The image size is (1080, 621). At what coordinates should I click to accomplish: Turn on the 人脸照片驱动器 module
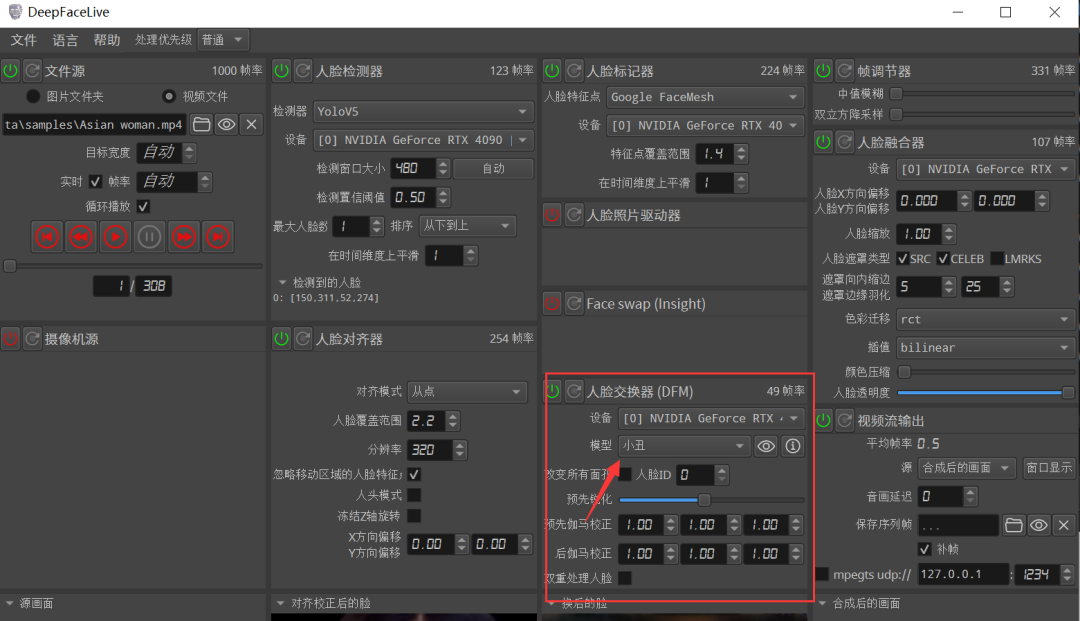pos(552,215)
